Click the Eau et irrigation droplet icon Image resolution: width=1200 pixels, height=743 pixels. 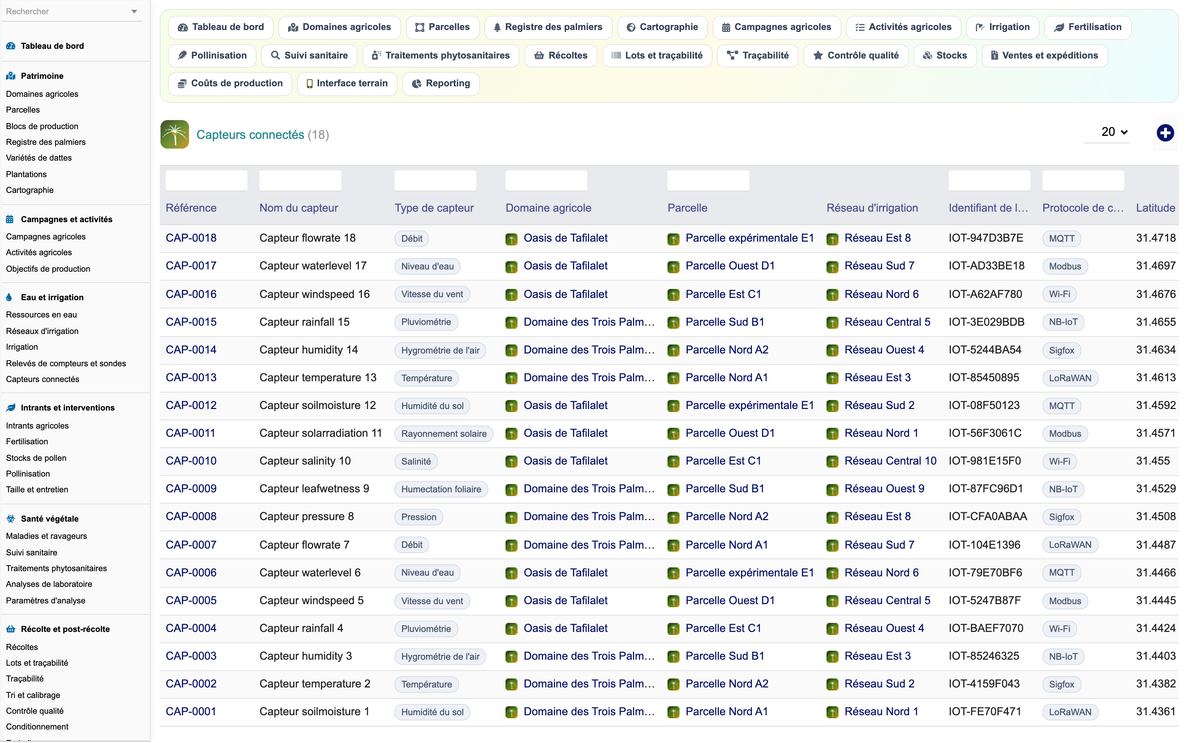point(10,297)
